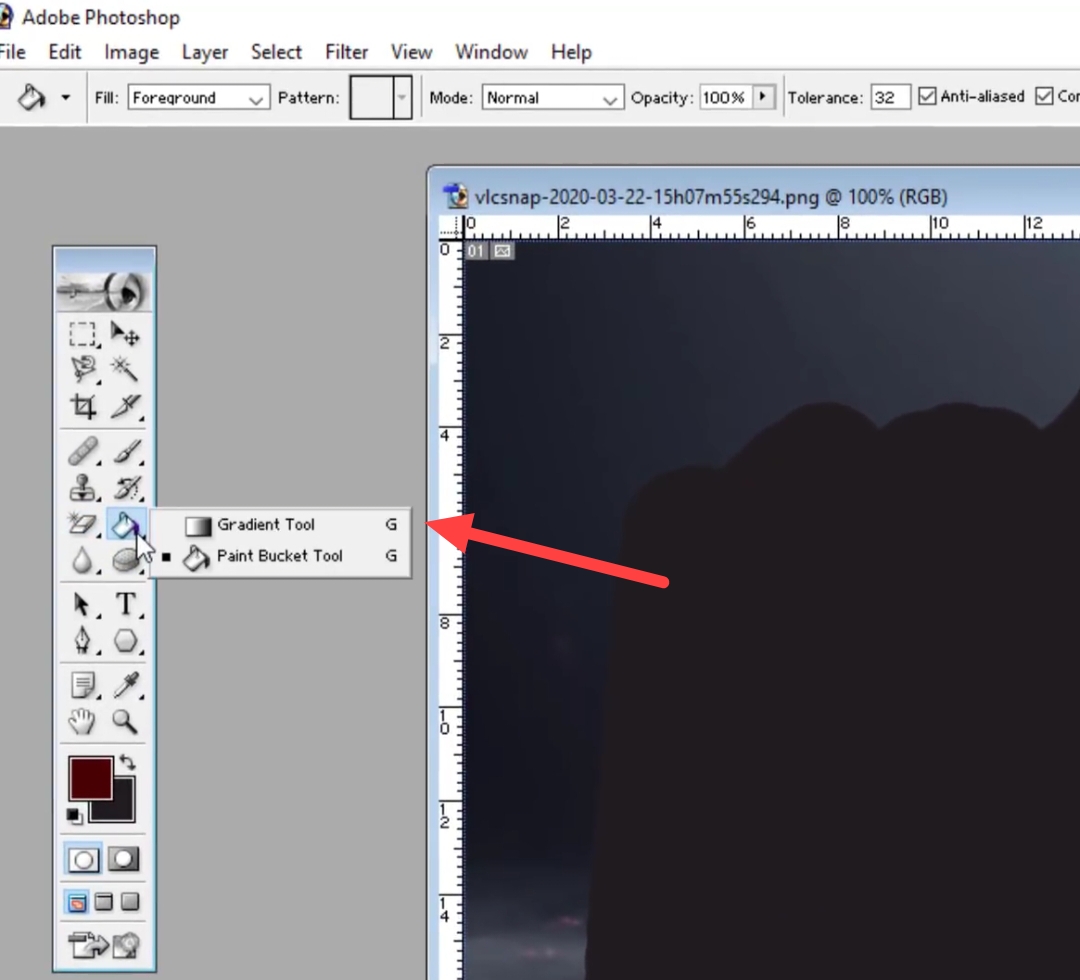
Task: Click the Tolerance 32 field
Action: 890,98
